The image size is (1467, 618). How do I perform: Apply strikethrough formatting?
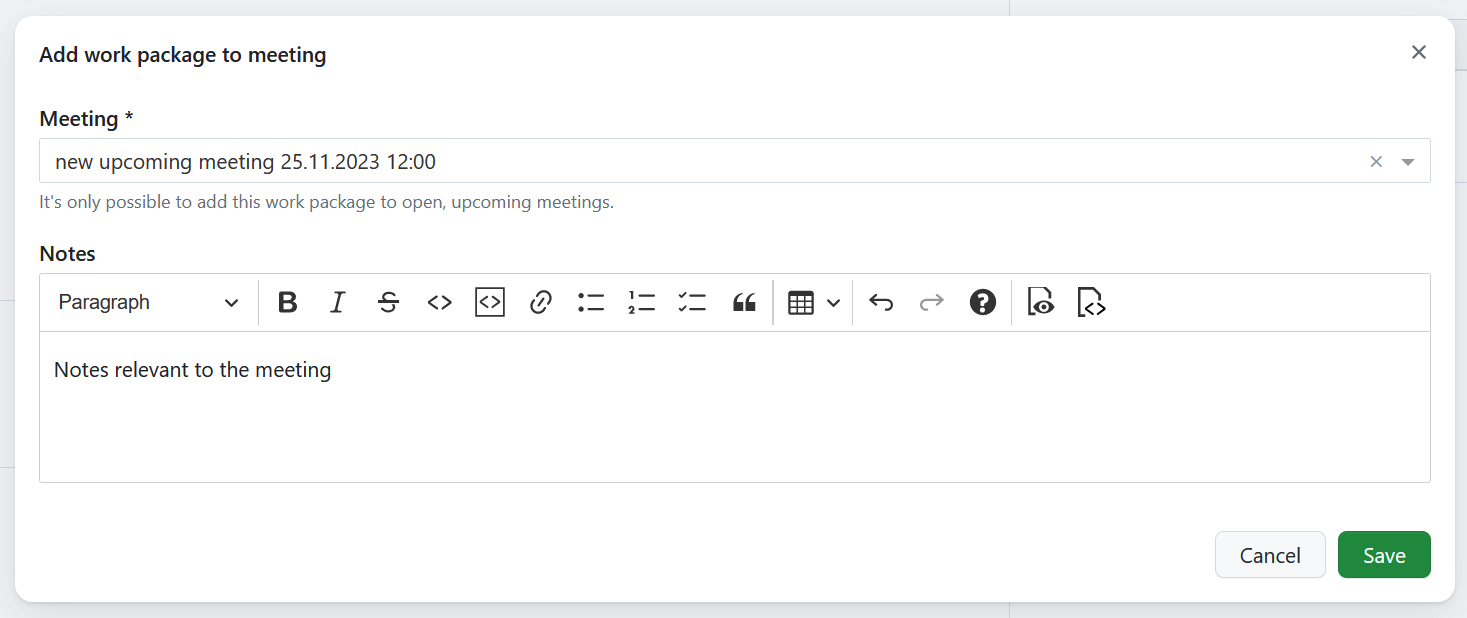tap(389, 303)
